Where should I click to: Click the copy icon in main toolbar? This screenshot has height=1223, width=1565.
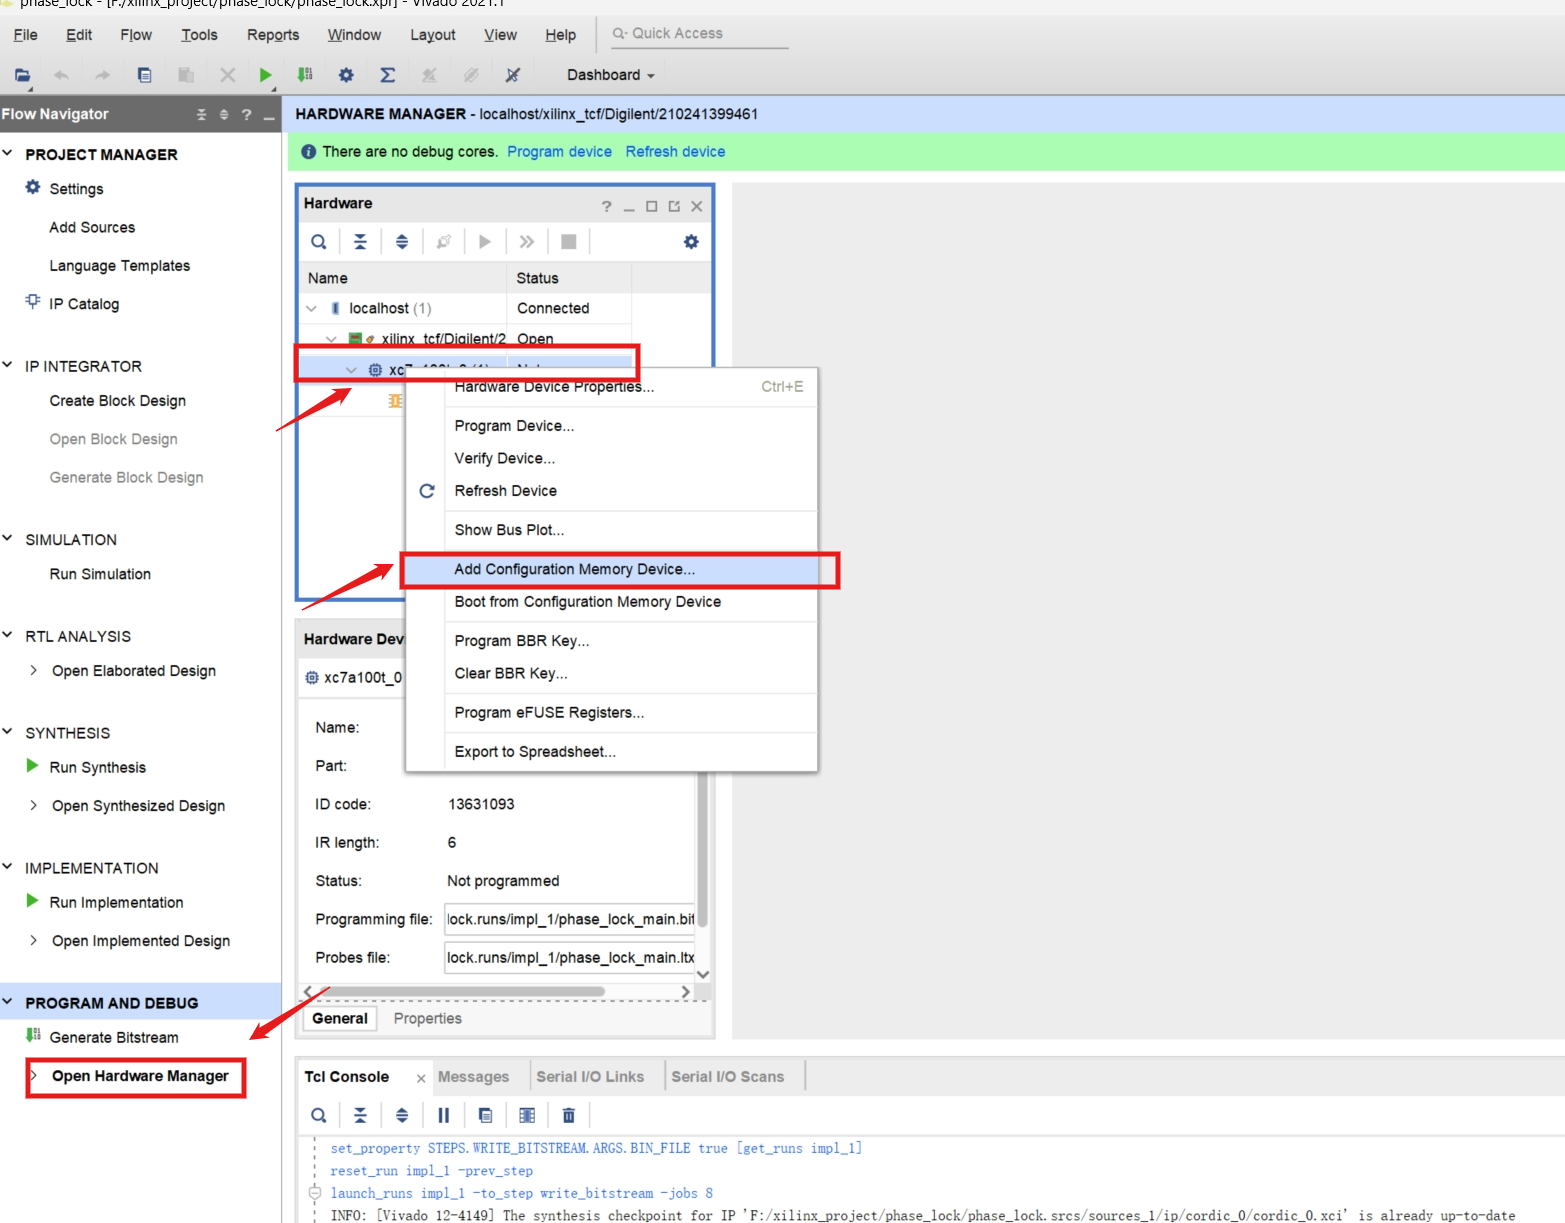coord(145,75)
